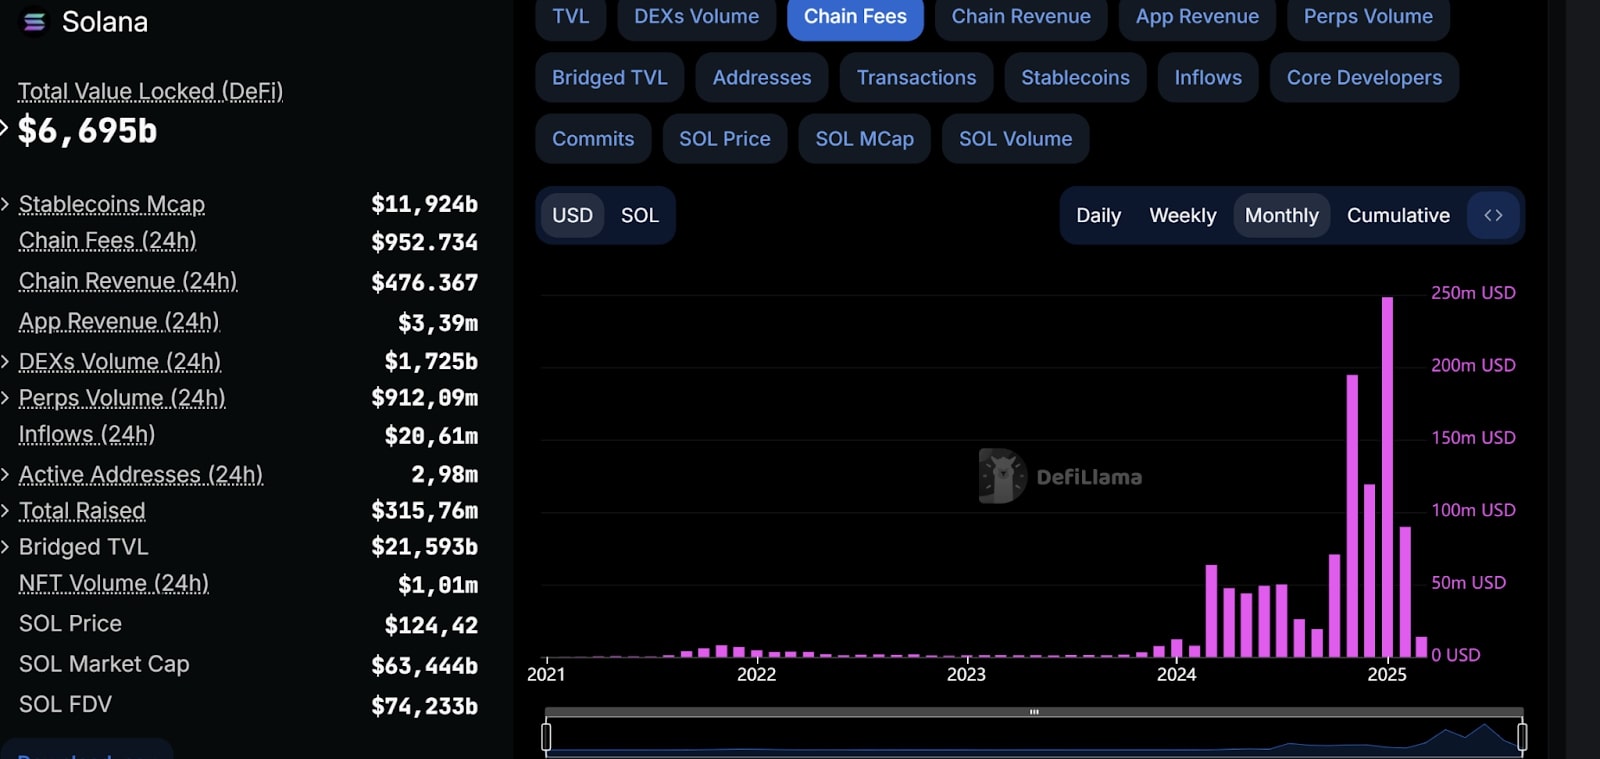Select the Cumulative view
The width and height of the screenshot is (1600, 759).
(x=1398, y=215)
